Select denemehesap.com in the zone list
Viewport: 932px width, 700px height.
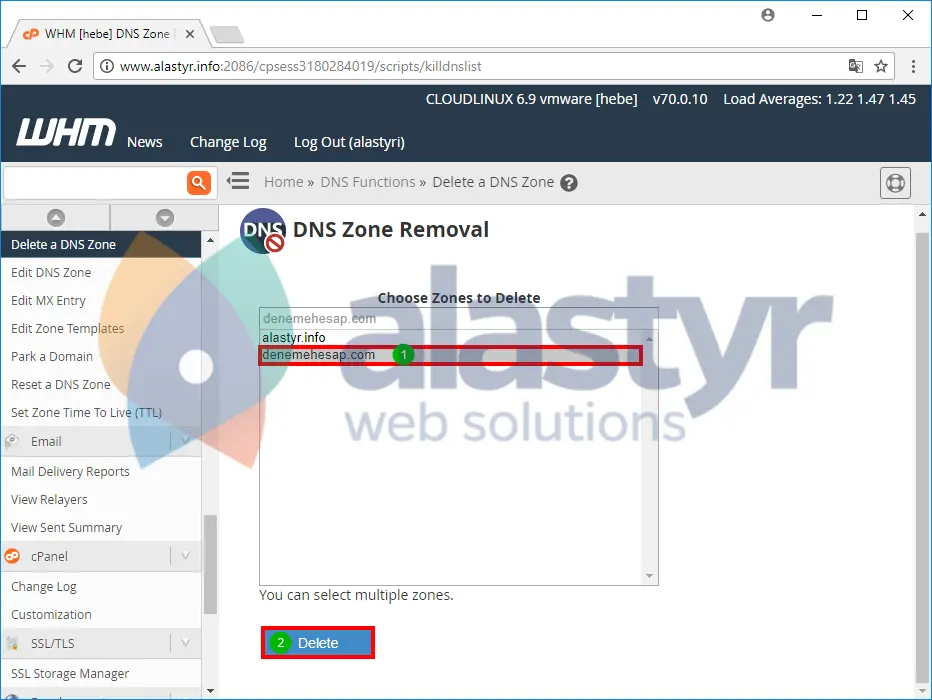tap(451, 355)
